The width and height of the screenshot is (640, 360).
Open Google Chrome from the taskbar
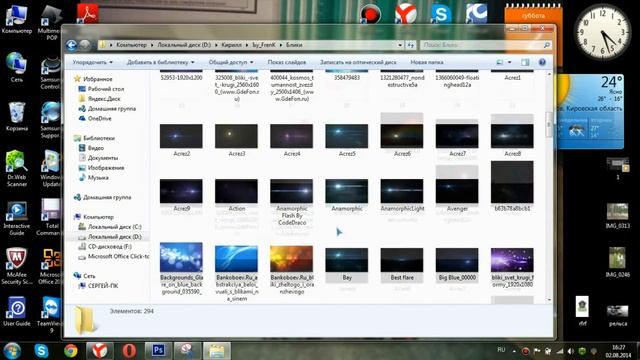(x=71, y=351)
